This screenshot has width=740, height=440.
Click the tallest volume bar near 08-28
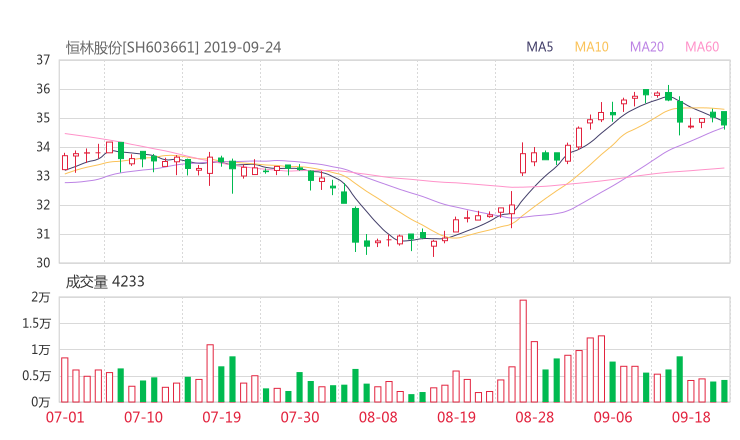coord(523,351)
